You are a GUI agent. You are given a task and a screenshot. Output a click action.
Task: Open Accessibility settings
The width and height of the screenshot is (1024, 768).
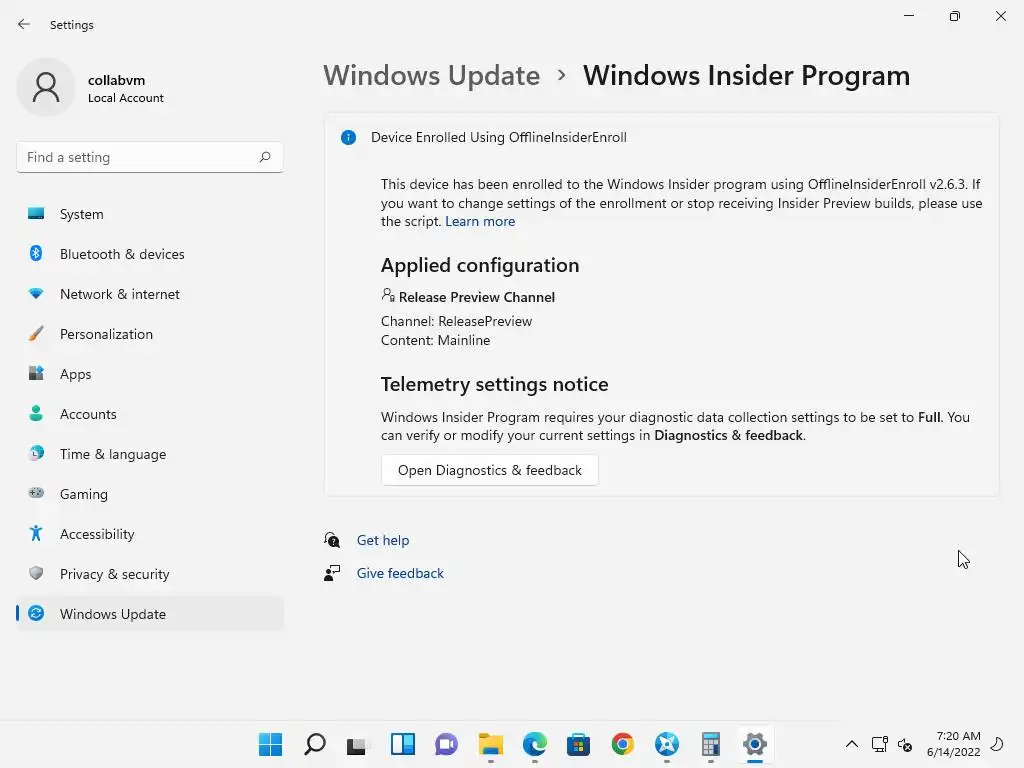pyautogui.click(x=150, y=534)
